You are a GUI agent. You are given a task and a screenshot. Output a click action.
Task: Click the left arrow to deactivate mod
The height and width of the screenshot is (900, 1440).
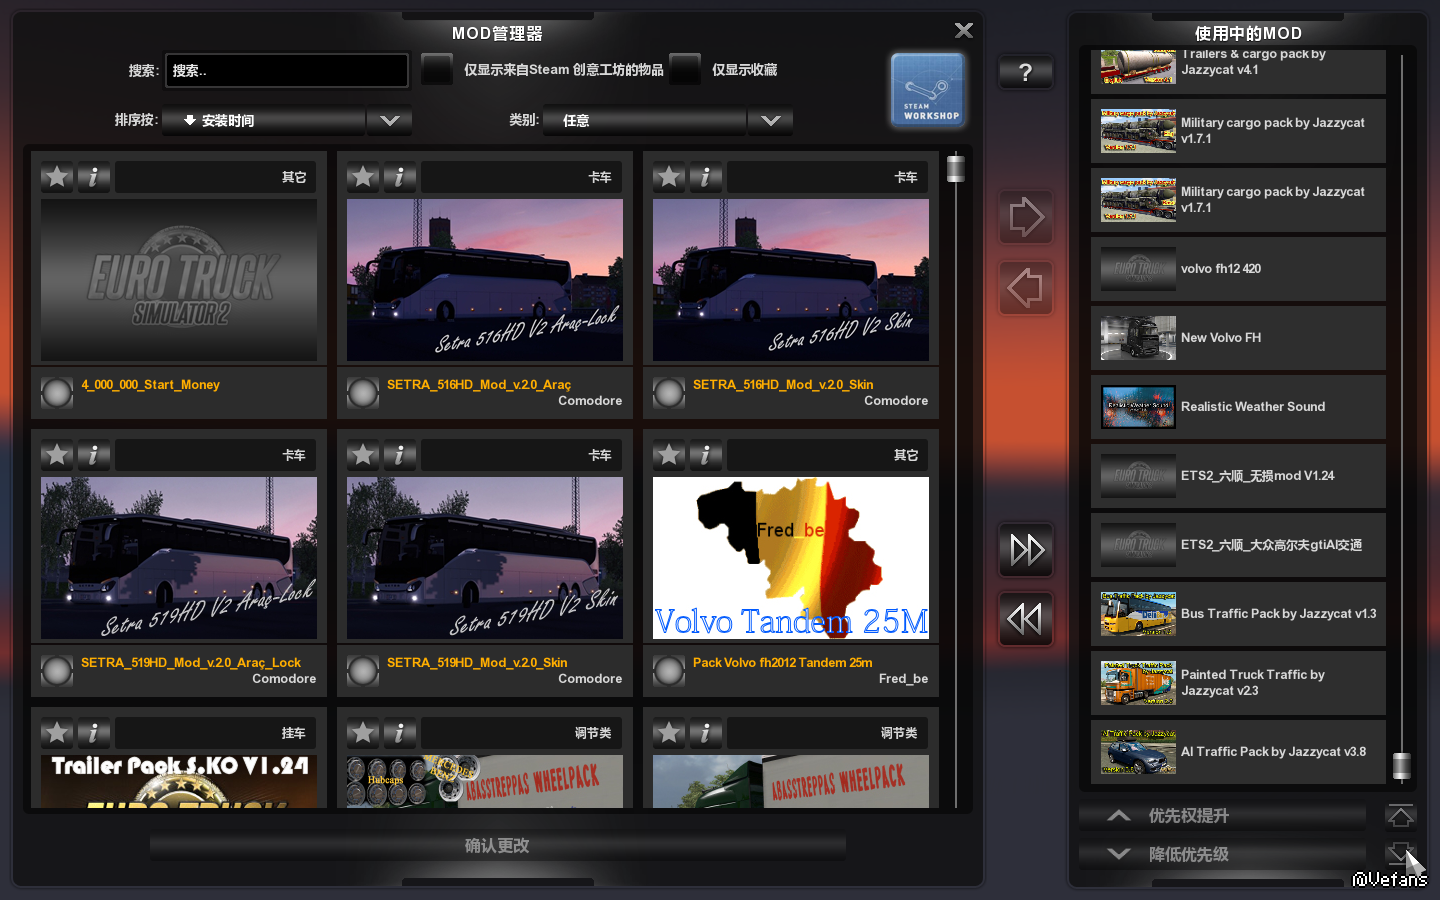click(x=1025, y=289)
